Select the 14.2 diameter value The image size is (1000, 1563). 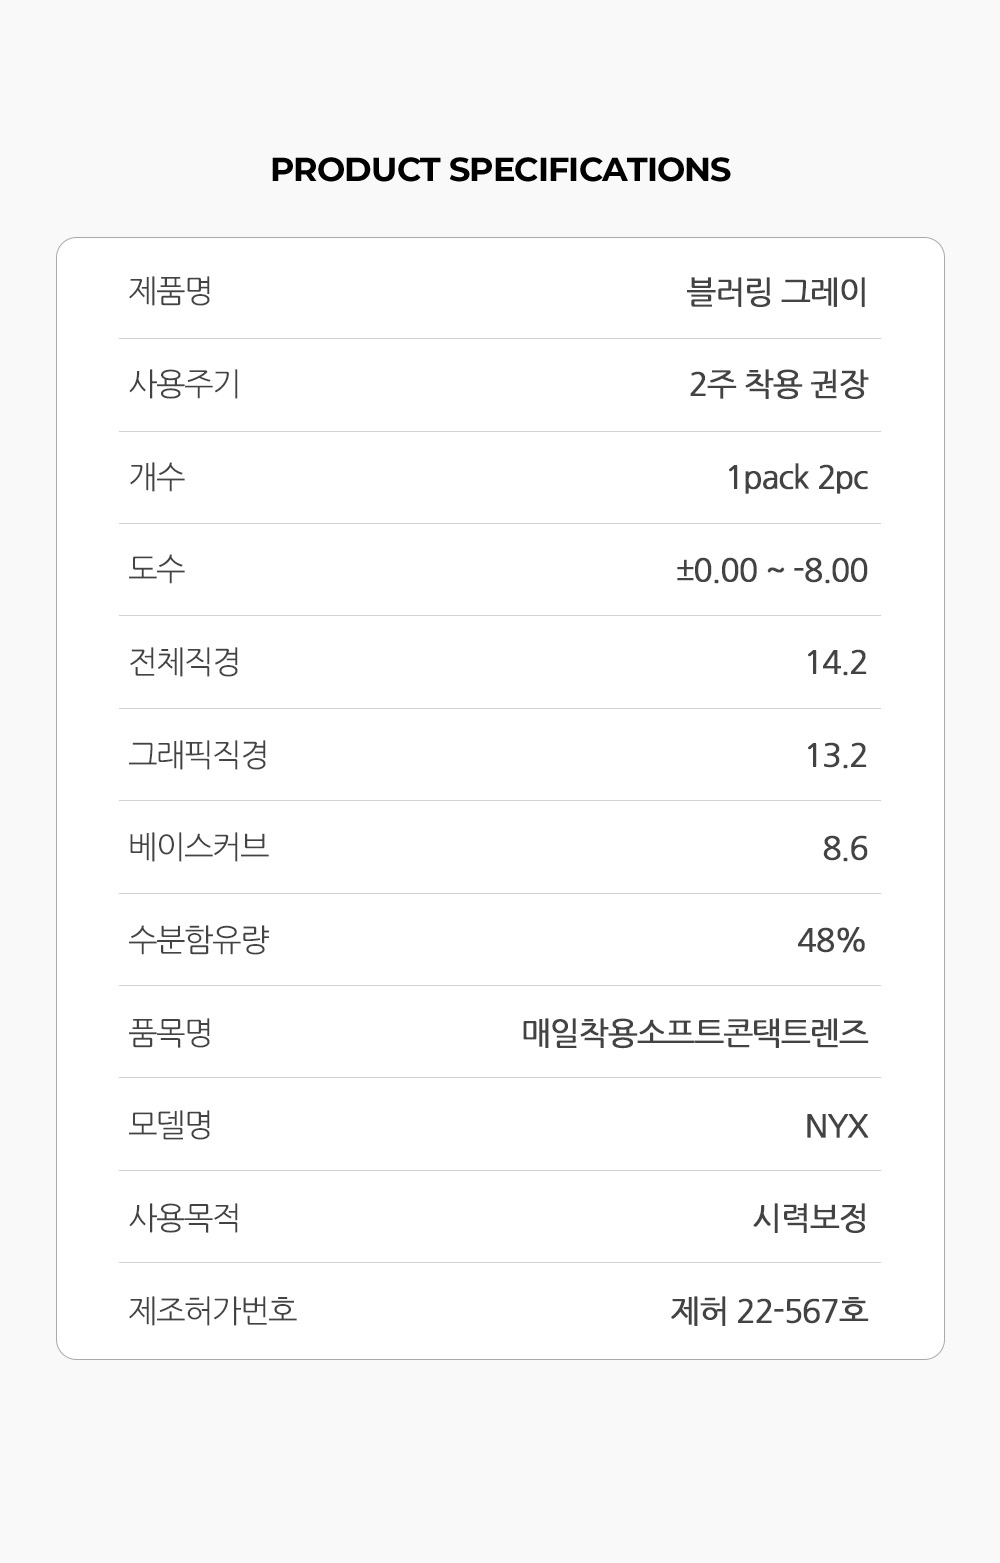[x=836, y=662]
